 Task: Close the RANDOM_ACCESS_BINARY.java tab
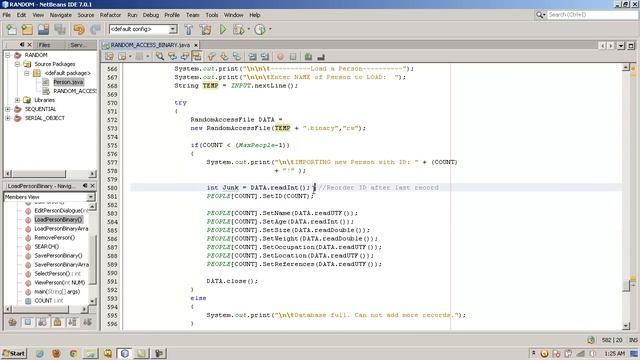pyautogui.click(x=196, y=45)
